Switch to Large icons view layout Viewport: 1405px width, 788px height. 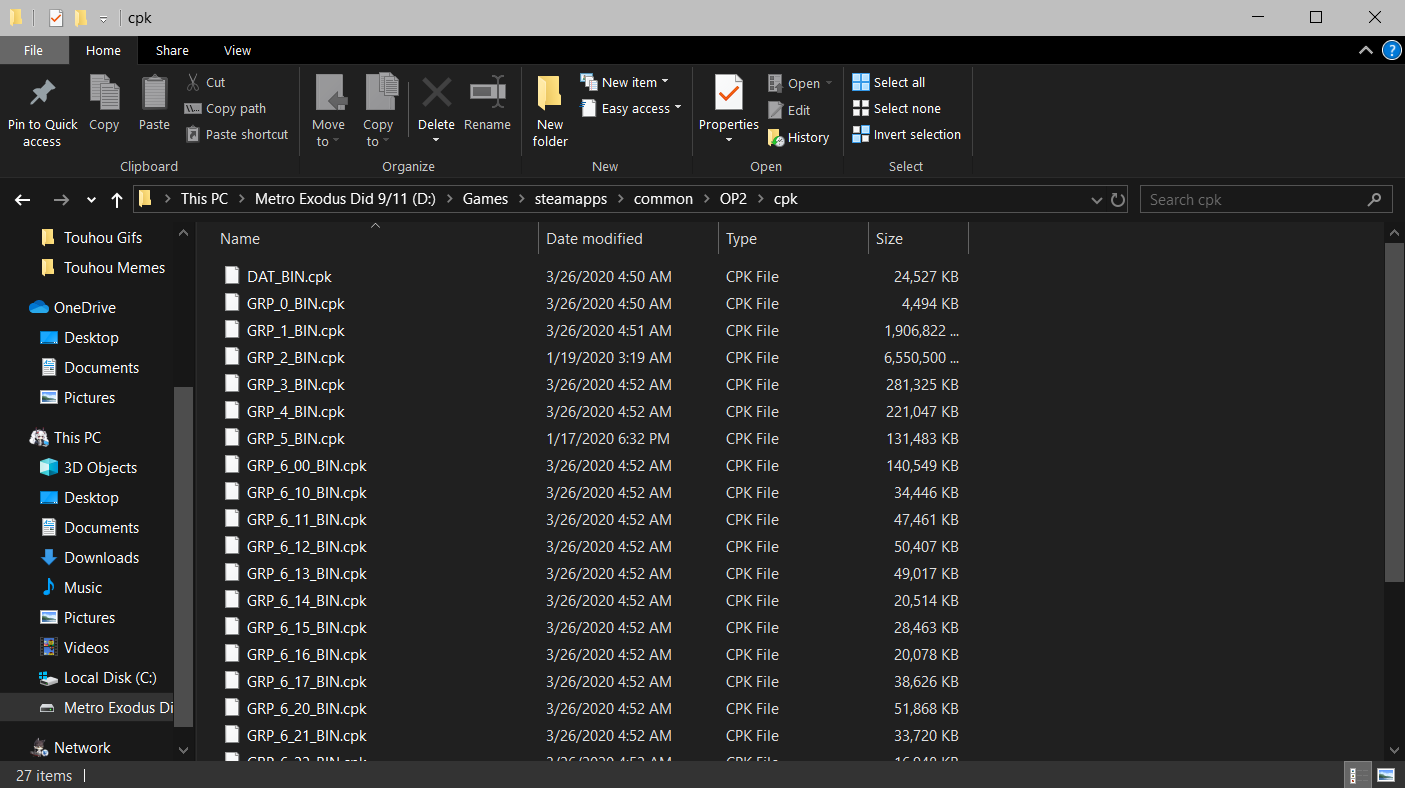tap(1386, 775)
